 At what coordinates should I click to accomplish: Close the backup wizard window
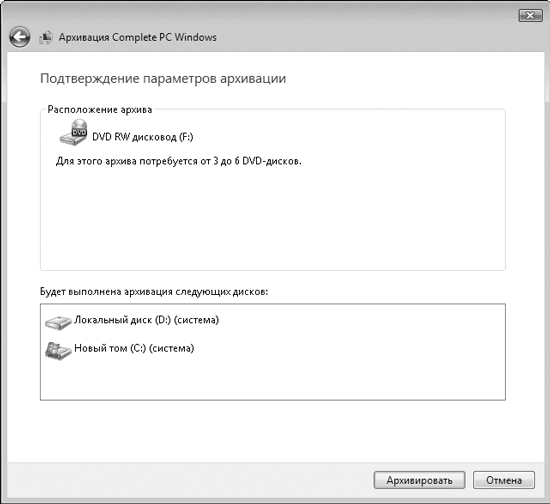tap(530, 15)
